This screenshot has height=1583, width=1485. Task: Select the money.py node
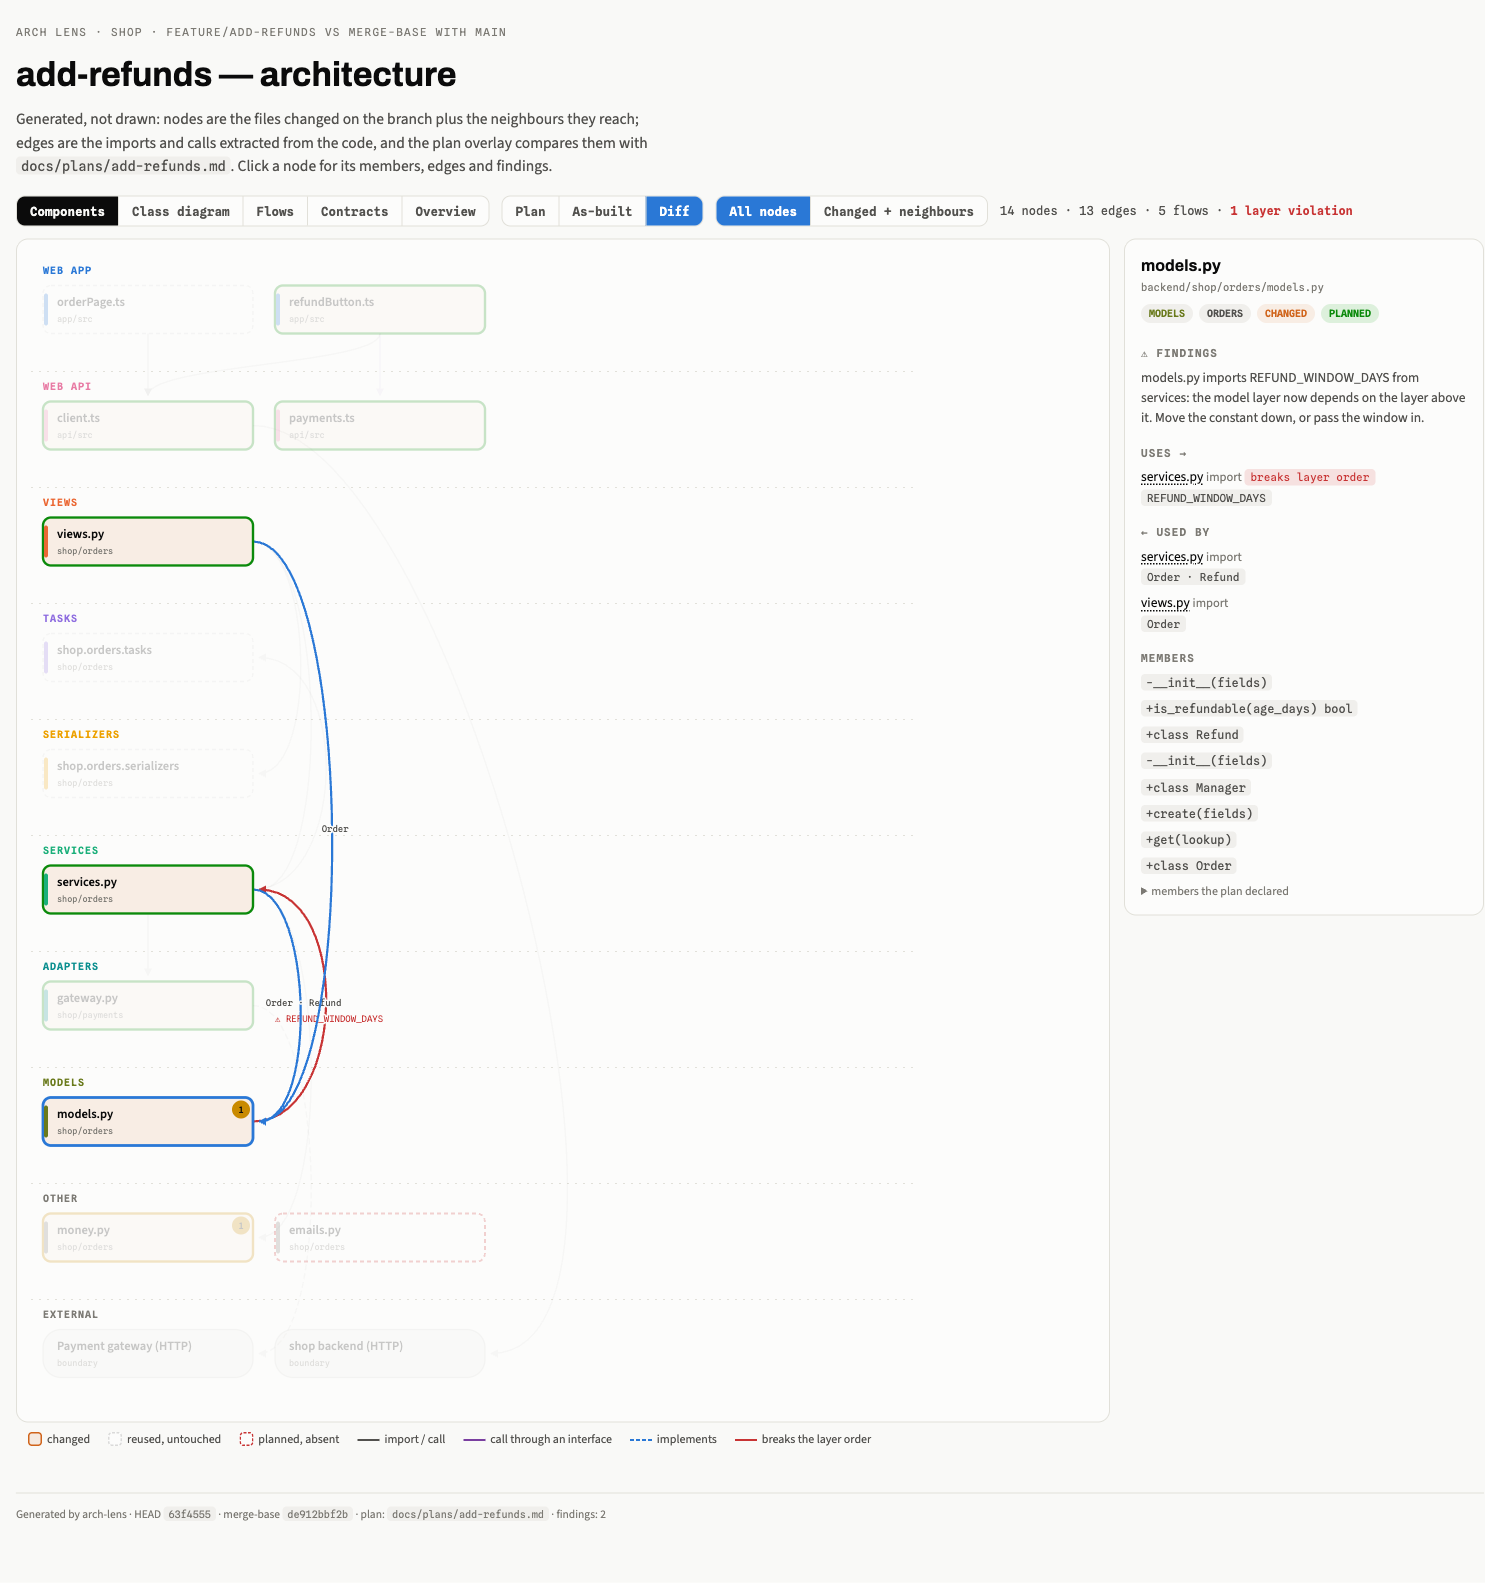148,1237
